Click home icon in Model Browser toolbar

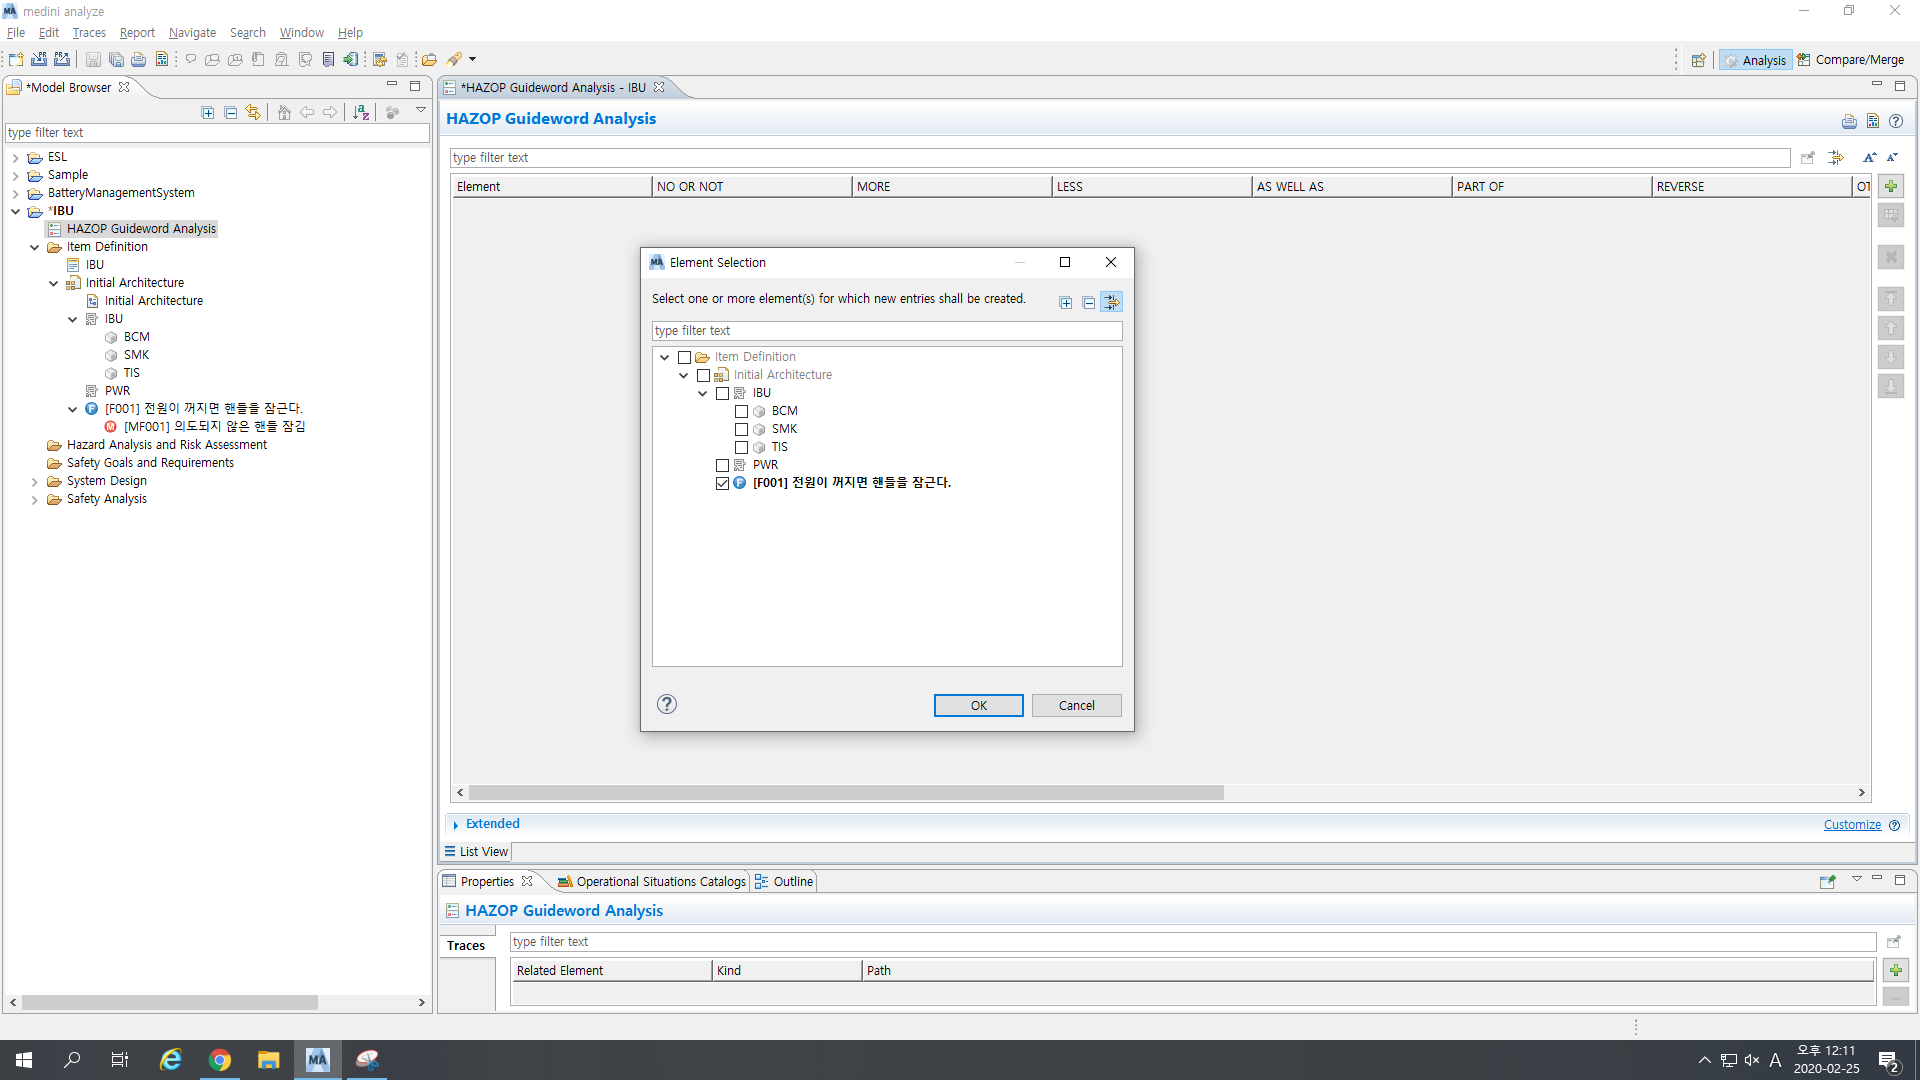pyautogui.click(x=284, y=113)
